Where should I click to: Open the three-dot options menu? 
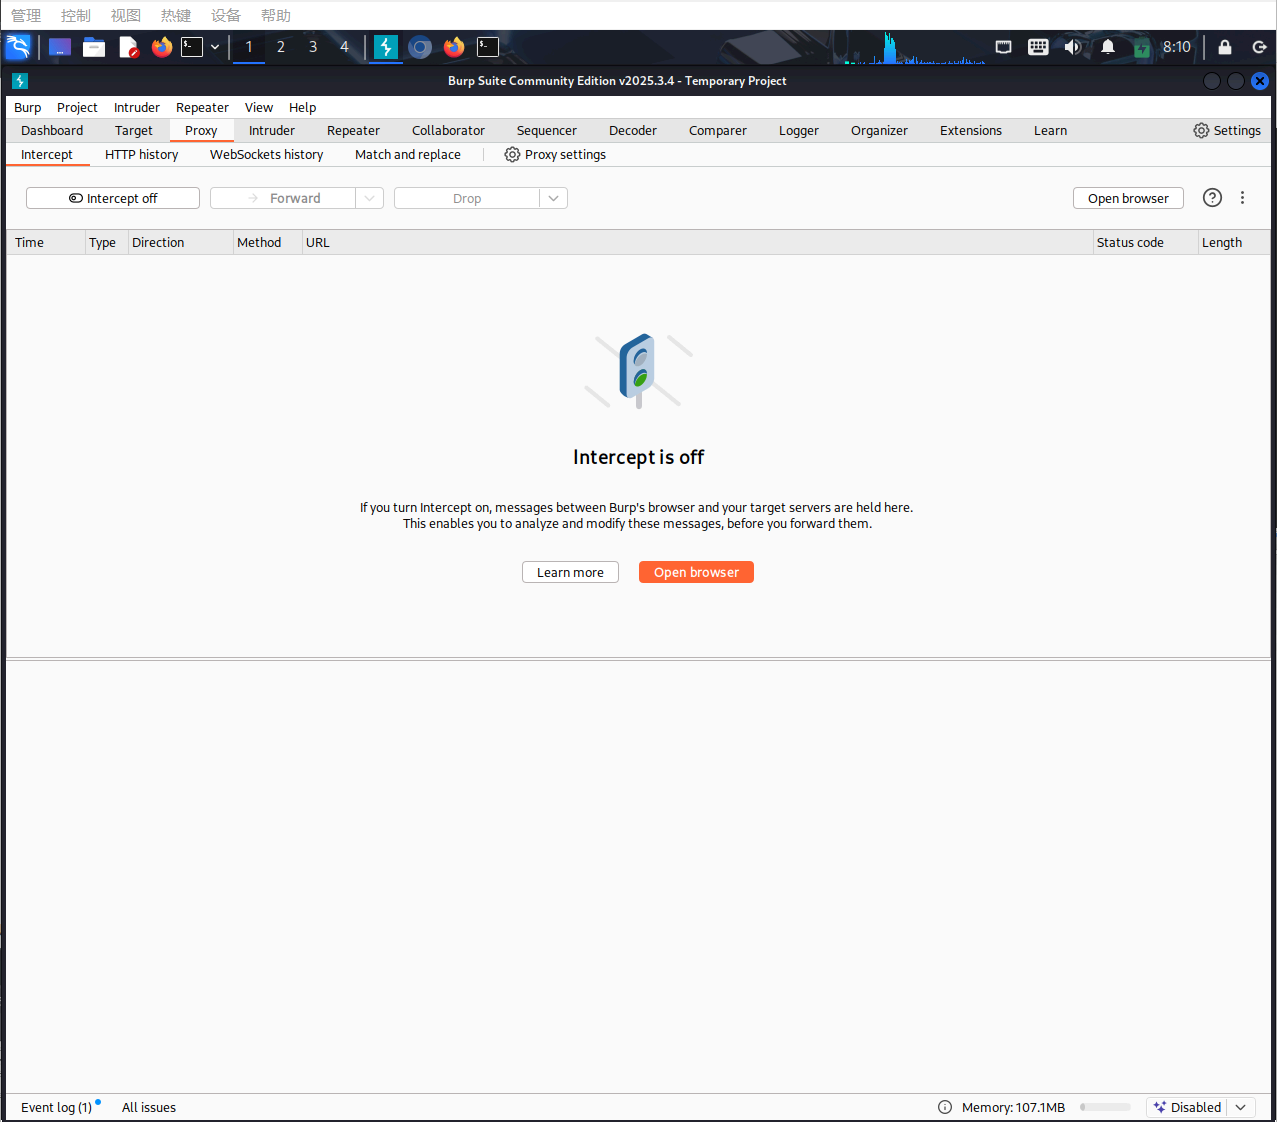pos(1242,198)
